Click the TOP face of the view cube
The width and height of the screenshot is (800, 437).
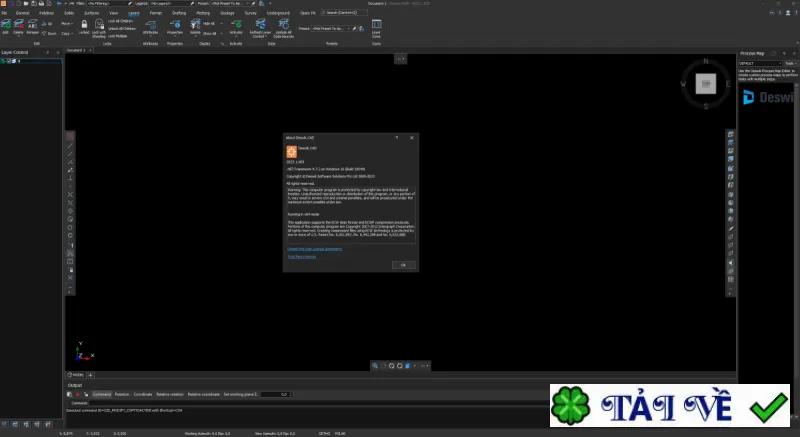coord(706,84)
